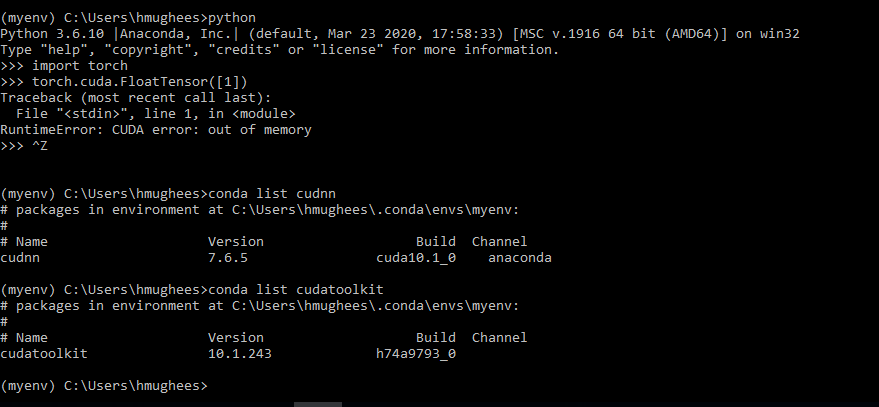Screen dimensions: 879x407
Task: Click the RuntimeError out of memory message
Action: pyautogui.click(x=156, y=130)
